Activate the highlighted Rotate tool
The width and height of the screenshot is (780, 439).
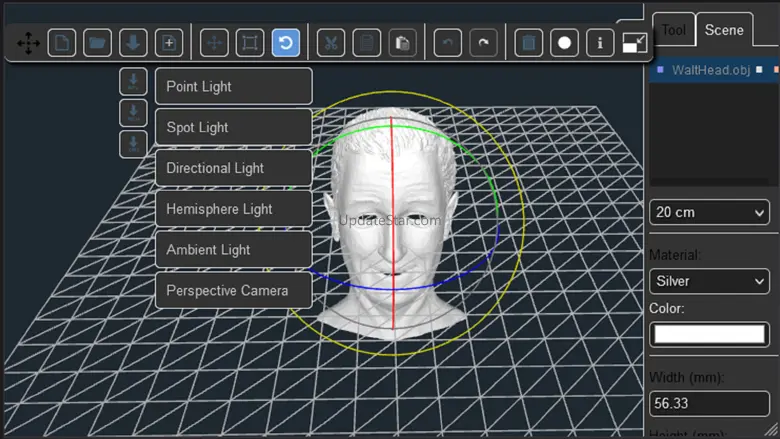pos(286,43)
